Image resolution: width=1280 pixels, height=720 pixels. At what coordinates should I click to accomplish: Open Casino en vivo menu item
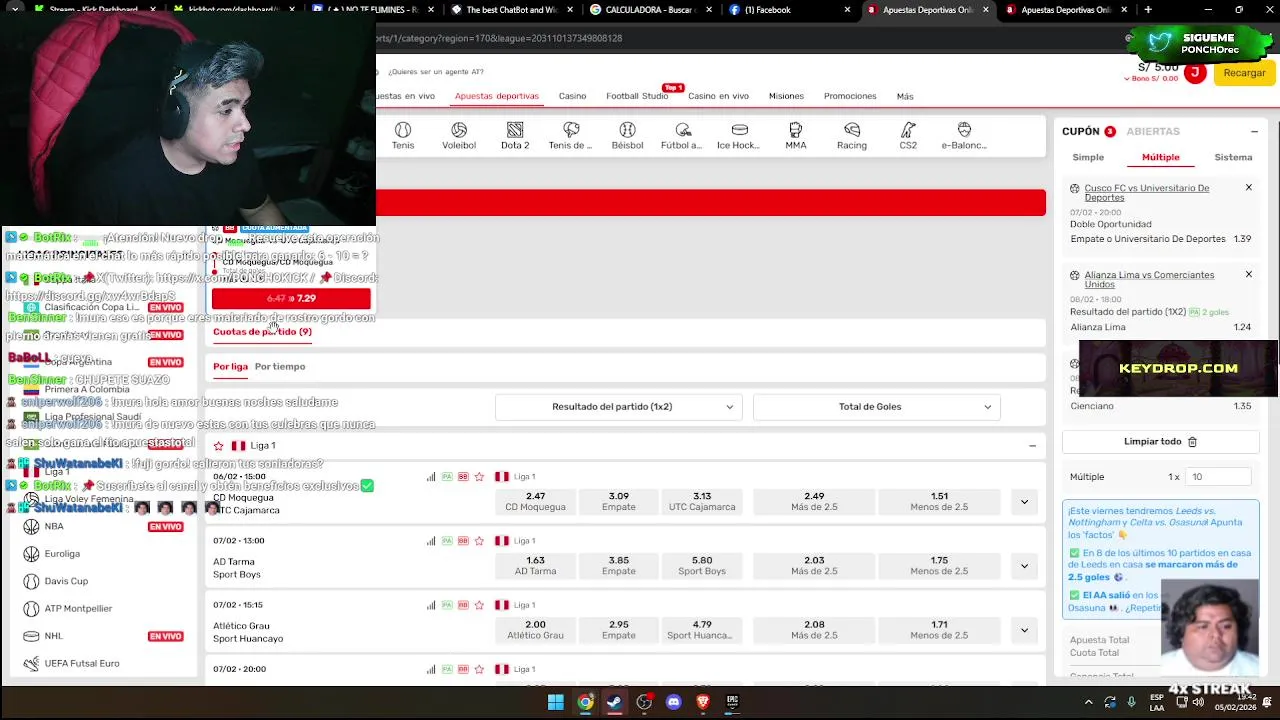(x=718, y=96)
